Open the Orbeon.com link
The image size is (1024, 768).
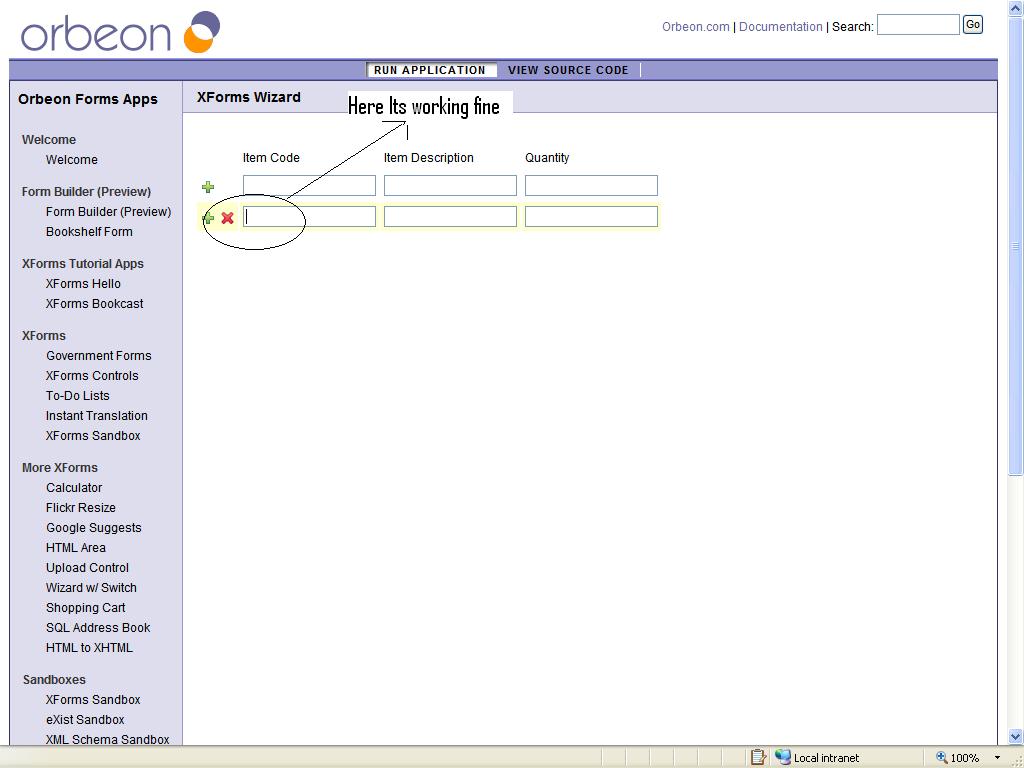695,27
